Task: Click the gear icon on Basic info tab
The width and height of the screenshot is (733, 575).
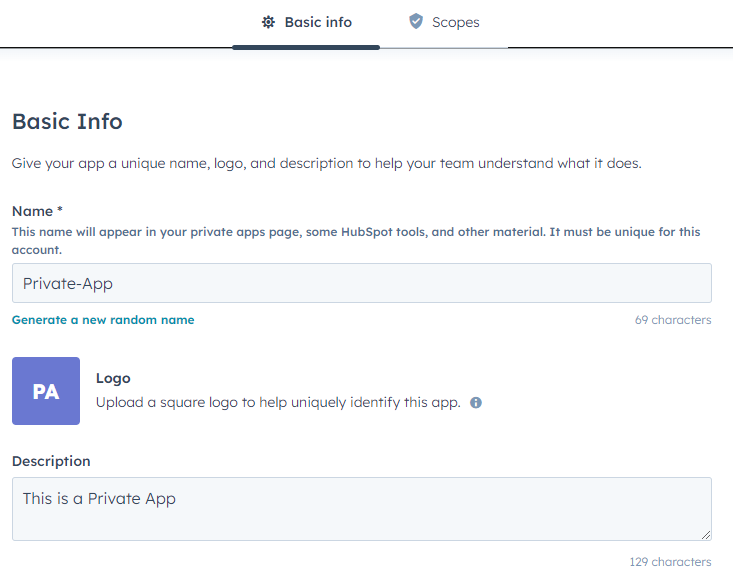Action: 268,22
